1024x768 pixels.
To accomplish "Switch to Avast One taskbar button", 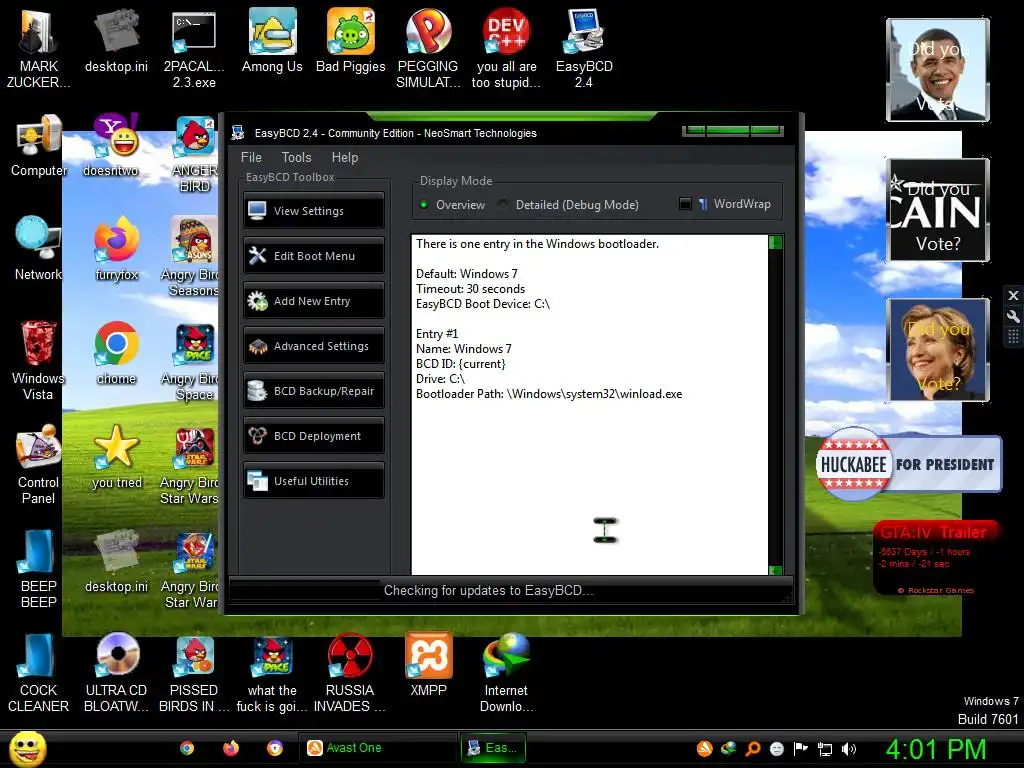I will (x=379, y=748).
